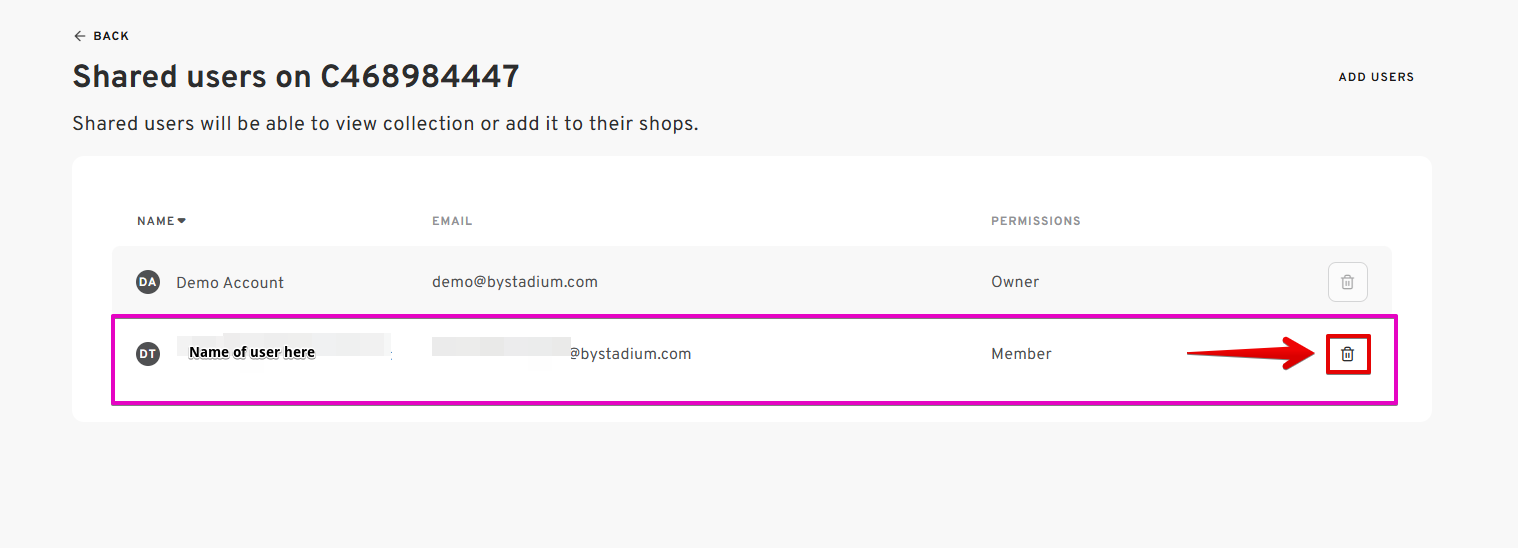Viewport: 1518px width, 548px height.
Task: Click the DA avatar badge
Action: [x=148, y=282]
